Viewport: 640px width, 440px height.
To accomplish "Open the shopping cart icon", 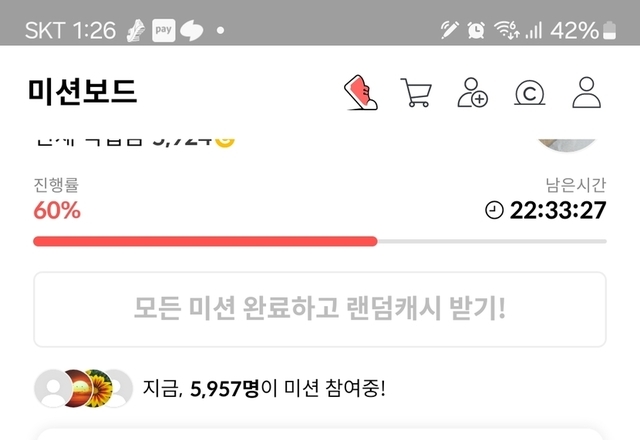I will click(416, 92).
